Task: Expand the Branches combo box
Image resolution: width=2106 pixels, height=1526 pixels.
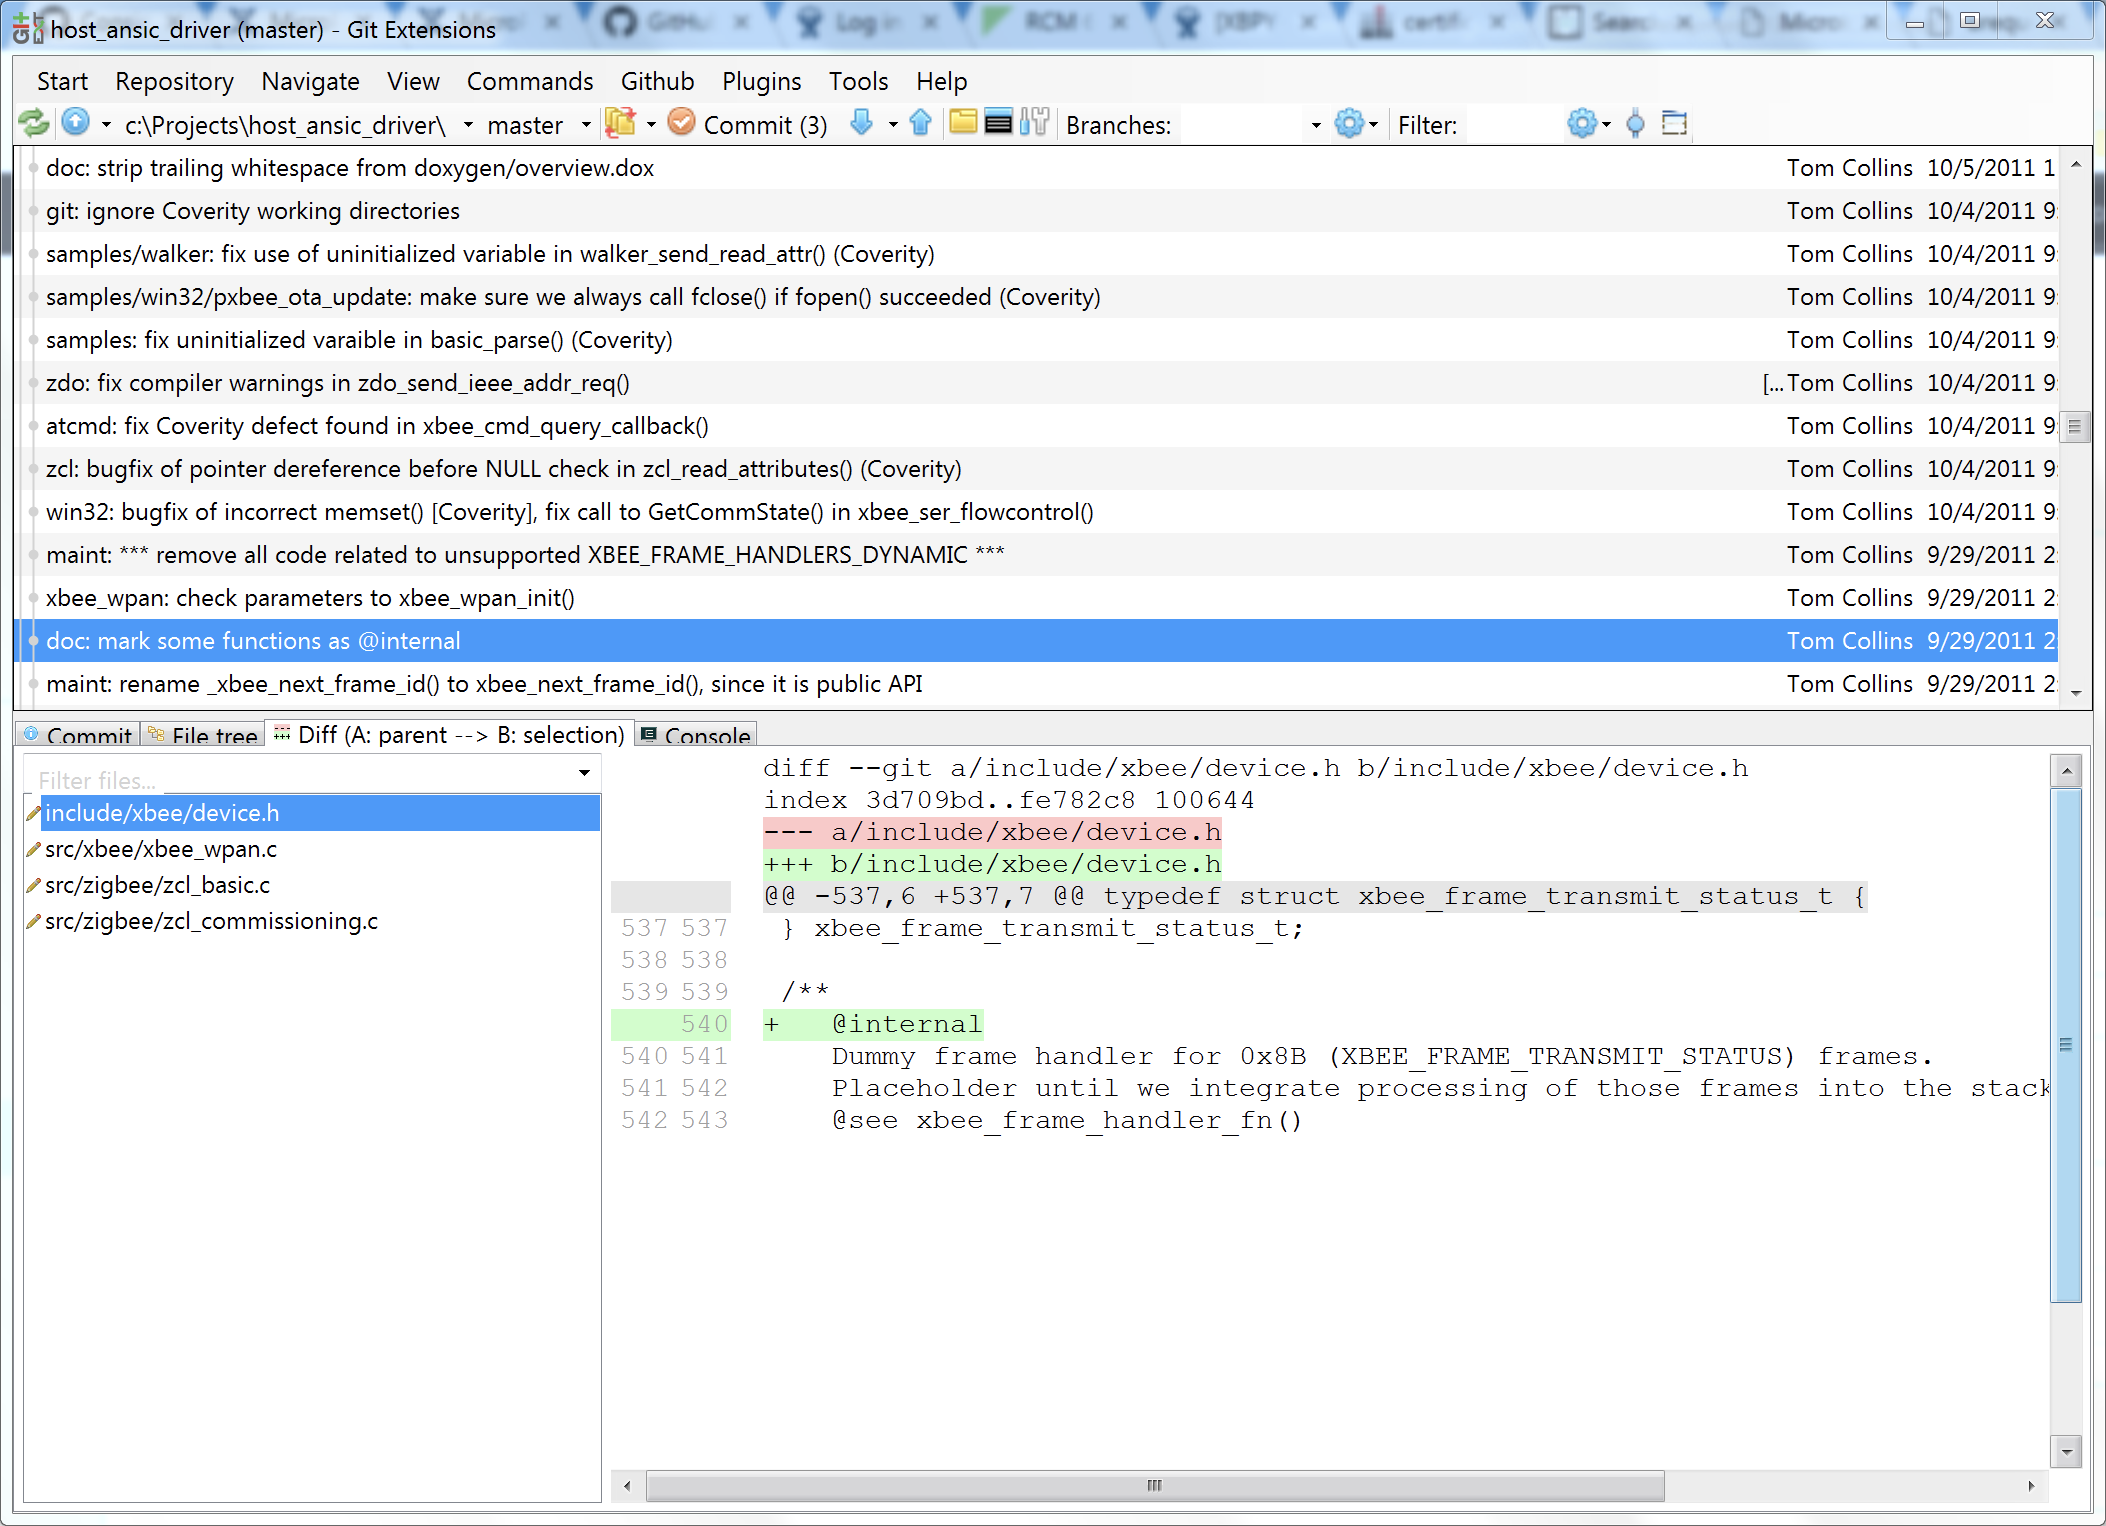Action: pos(1315,125)
